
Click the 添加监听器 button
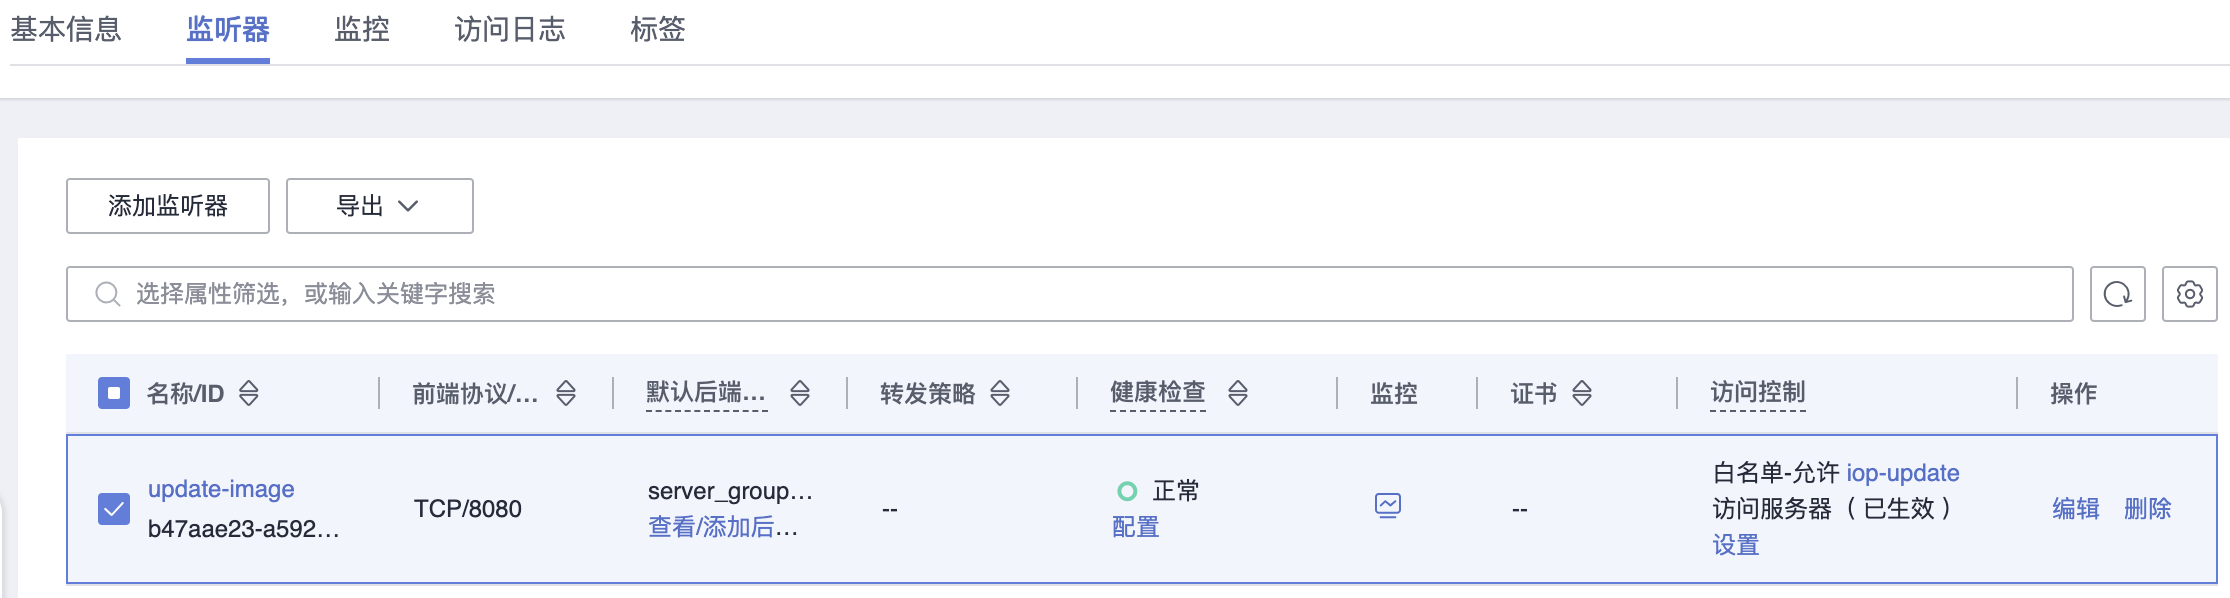tap(168, 206)
